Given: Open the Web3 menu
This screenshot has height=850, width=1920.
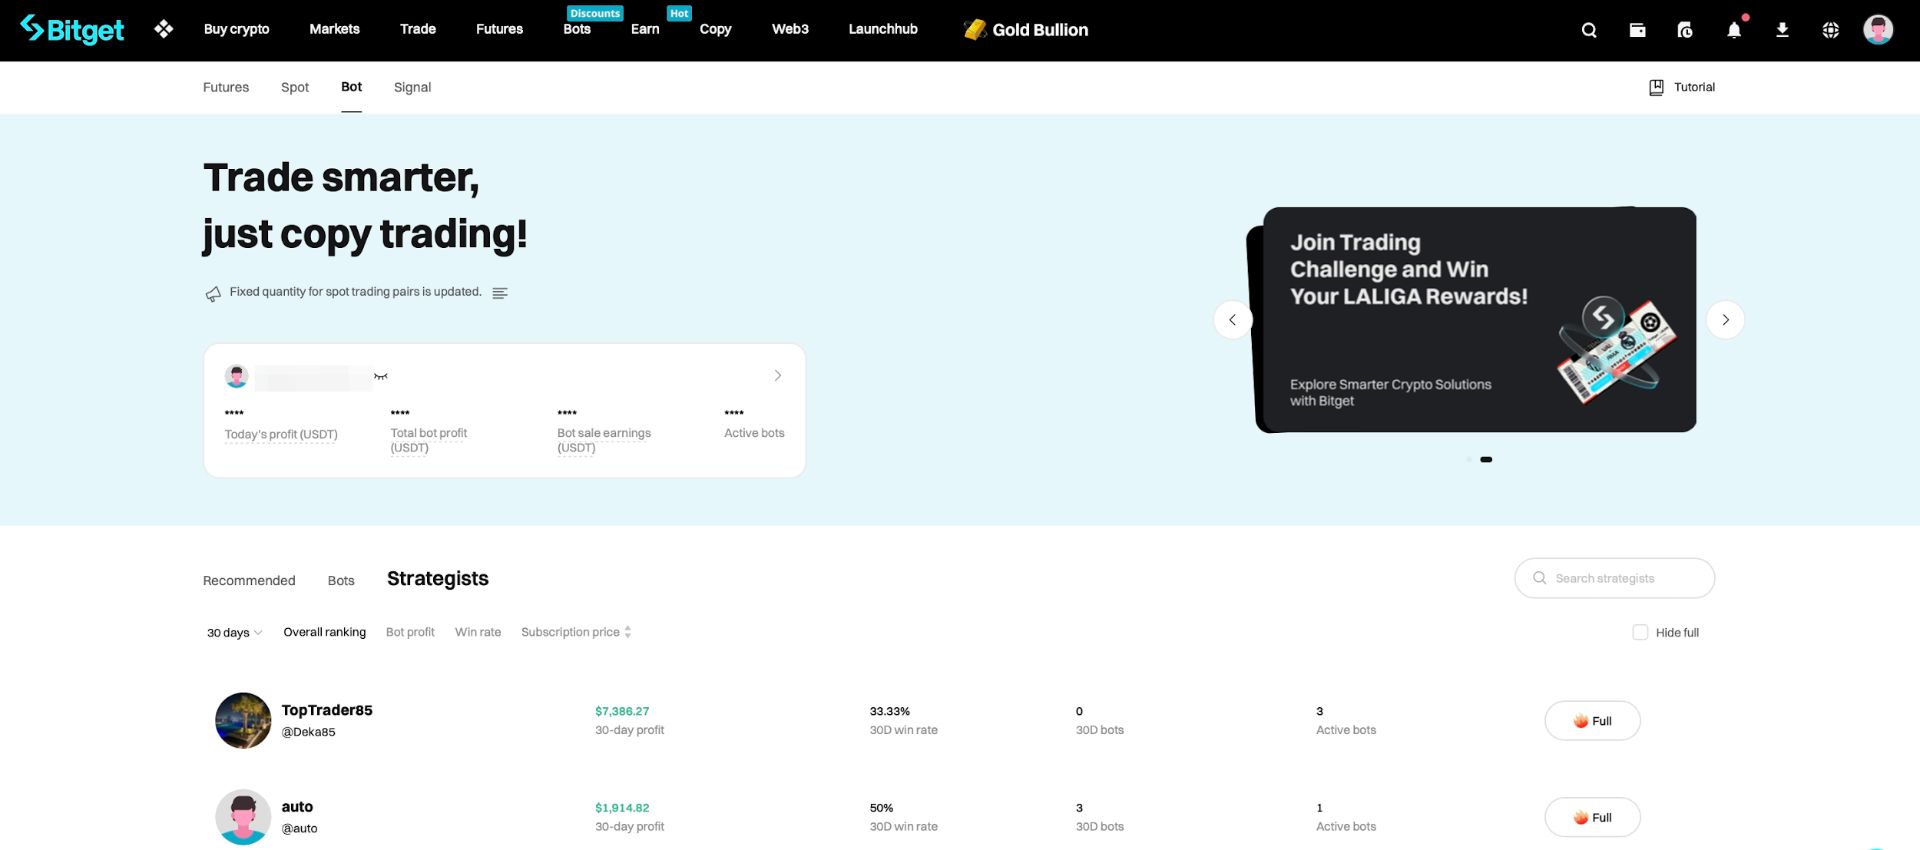Looking at the screenshot, I should [x=790, y=29].
